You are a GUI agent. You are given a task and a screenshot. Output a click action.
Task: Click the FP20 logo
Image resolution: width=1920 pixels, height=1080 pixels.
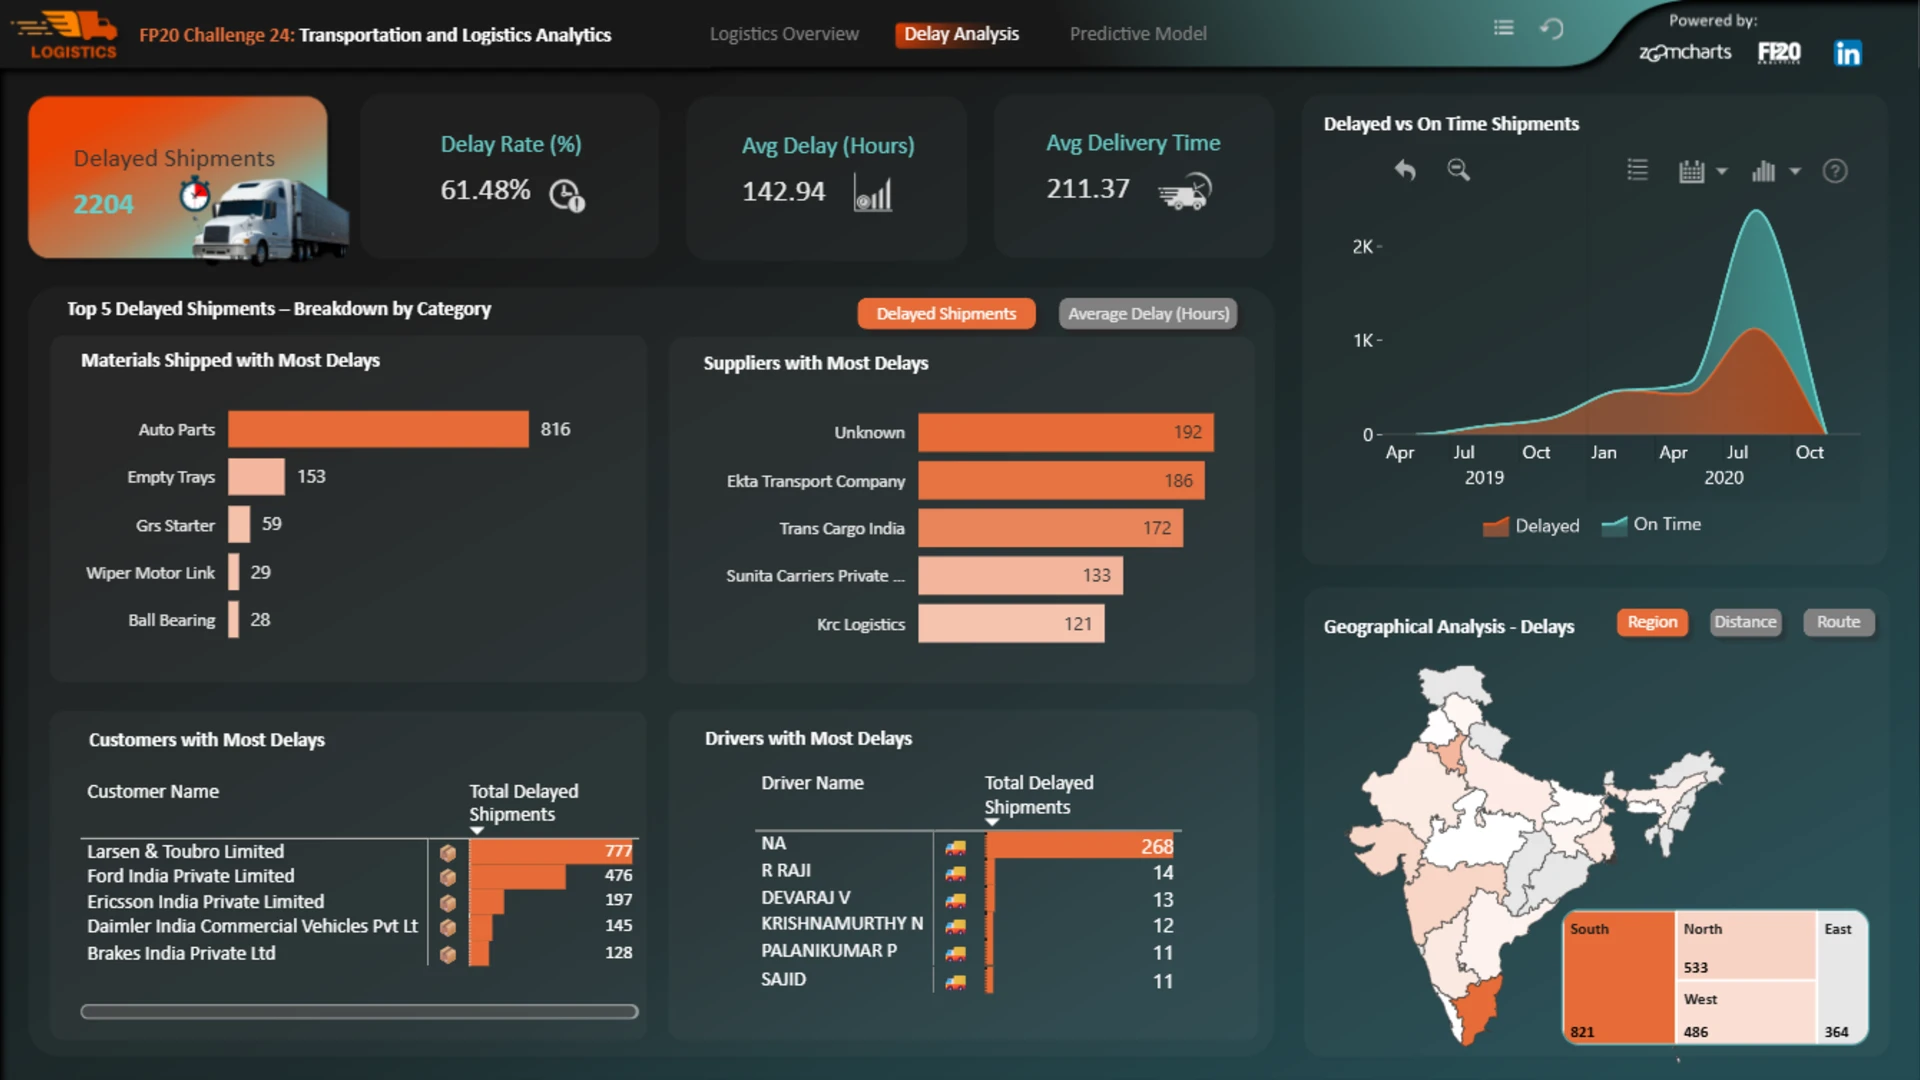coord(1779,53)
